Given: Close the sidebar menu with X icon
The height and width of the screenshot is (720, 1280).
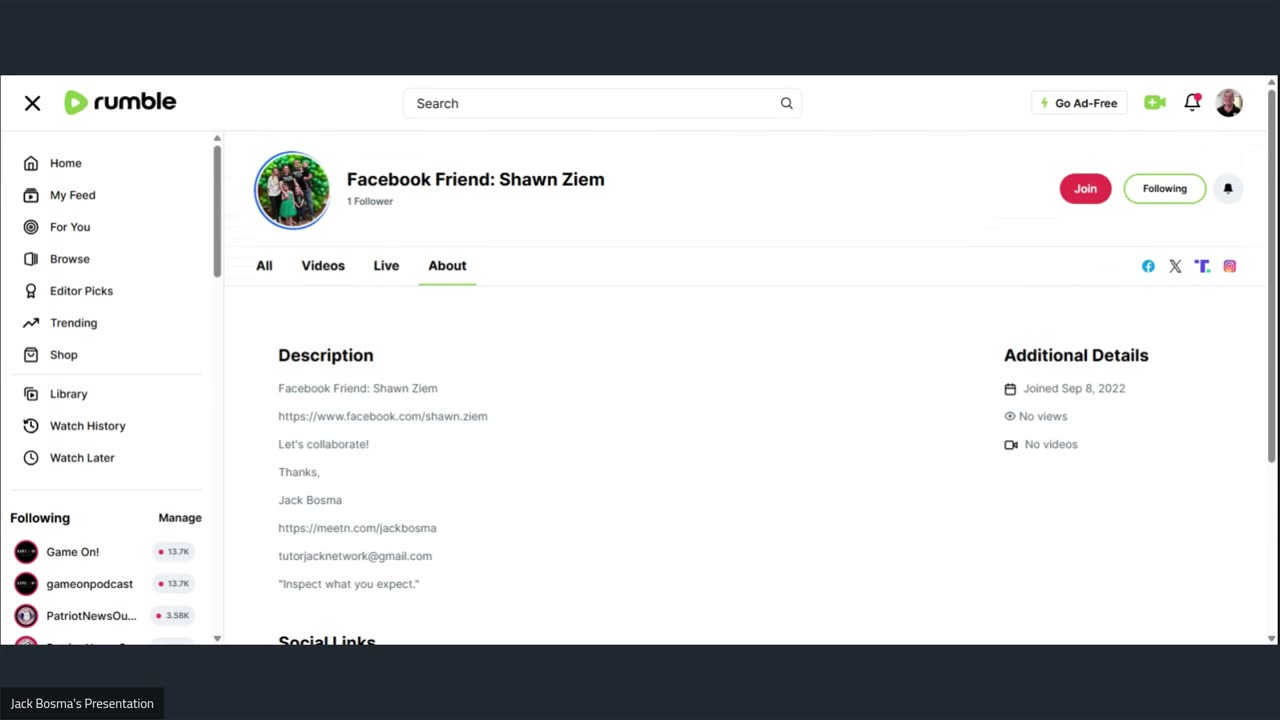Looking at the screenshot, I should [x=32, y=103].
